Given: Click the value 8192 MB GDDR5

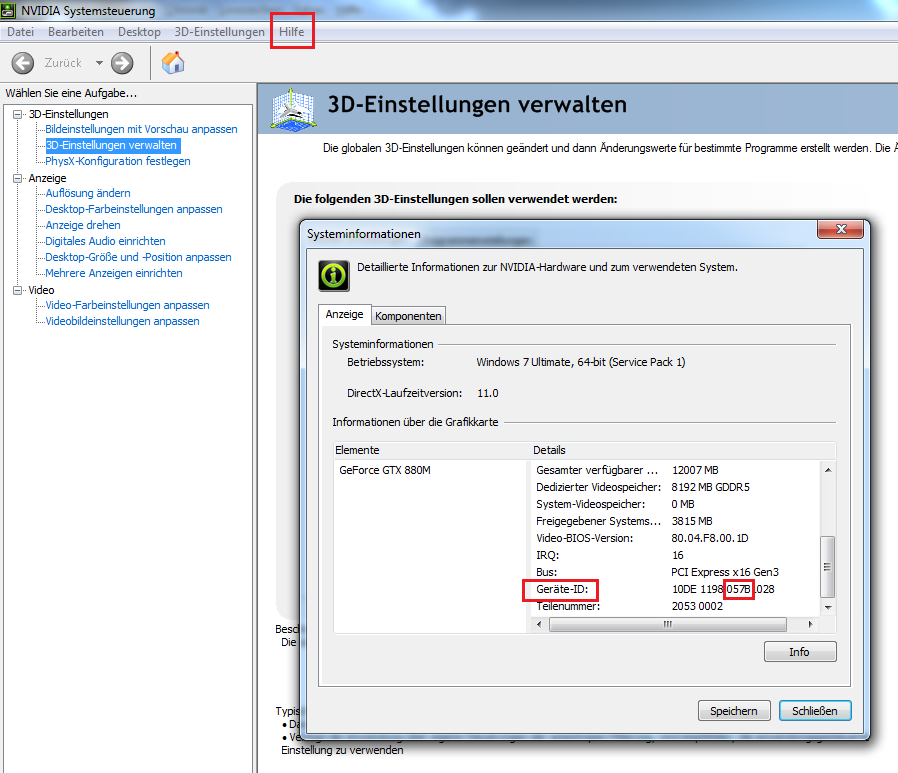Looking at the screenshot, I should coord(710,487).
